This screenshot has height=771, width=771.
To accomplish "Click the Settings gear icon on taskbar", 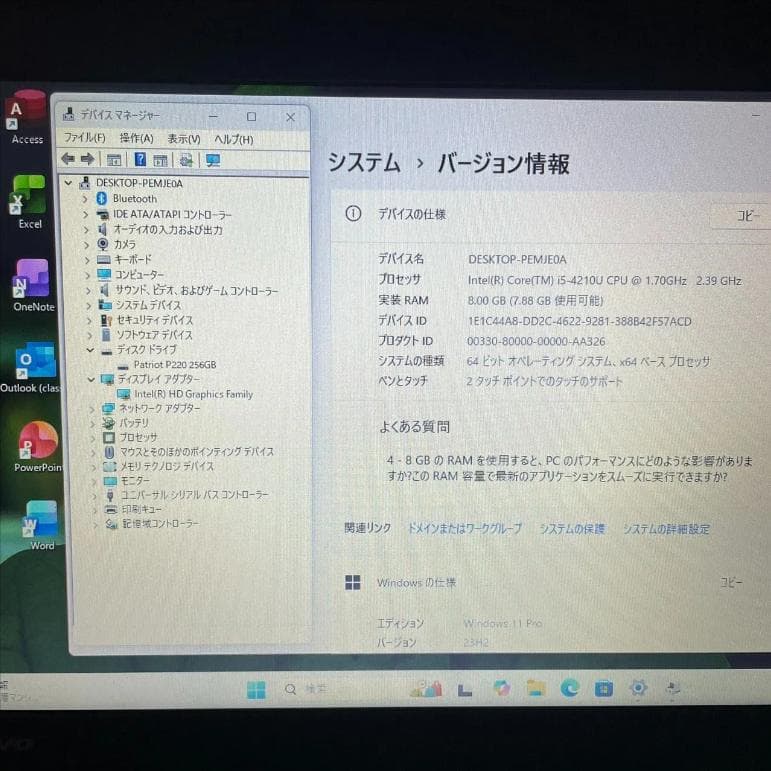I will tap(638, 687).
